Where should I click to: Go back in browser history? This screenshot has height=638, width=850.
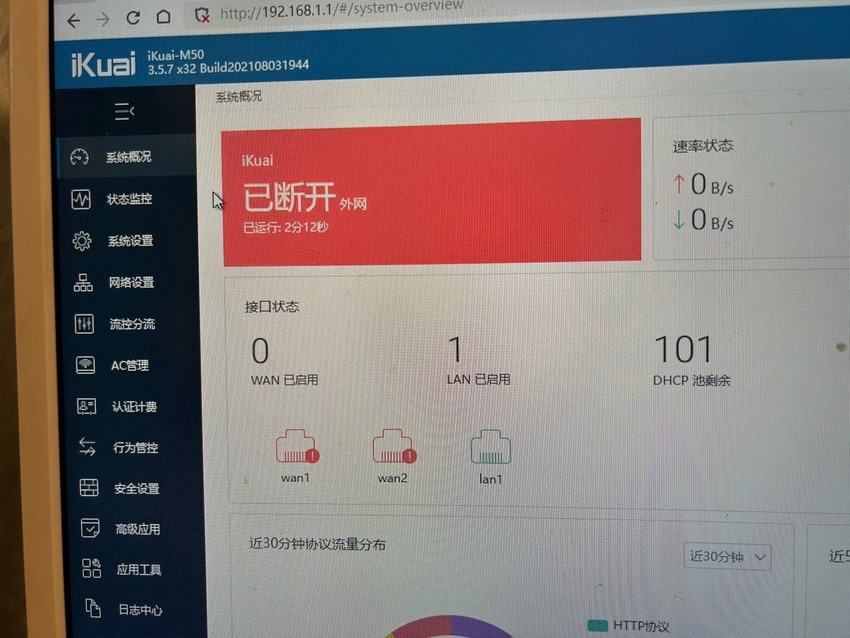74,21
